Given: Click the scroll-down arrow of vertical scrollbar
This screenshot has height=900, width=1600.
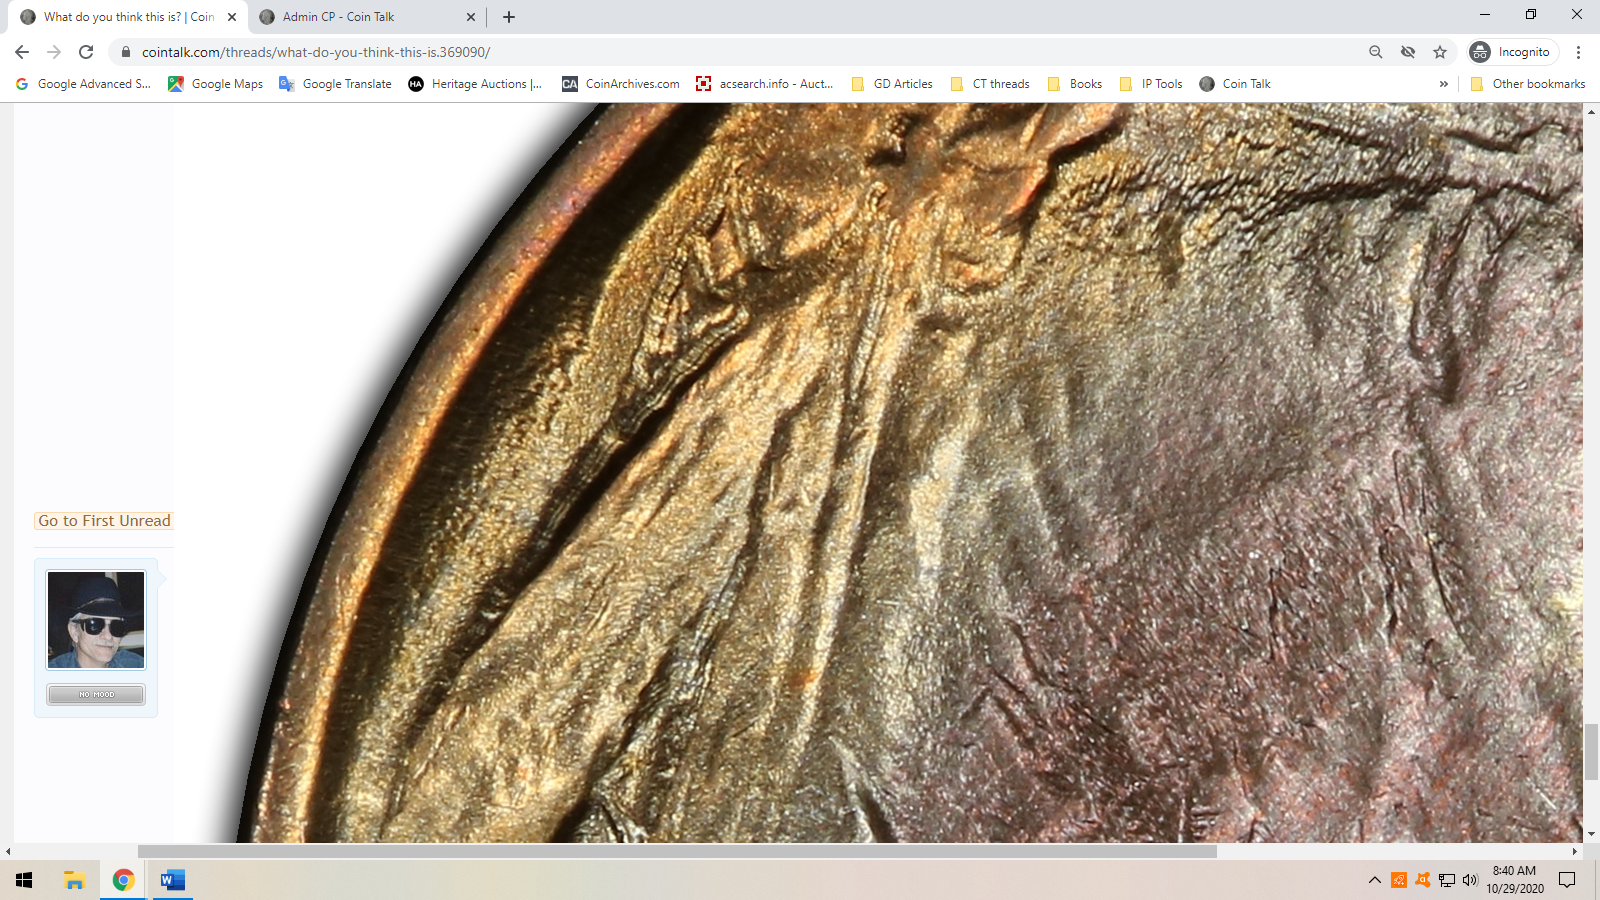Looking at the screenshot, I should [x=1591, y=834].
